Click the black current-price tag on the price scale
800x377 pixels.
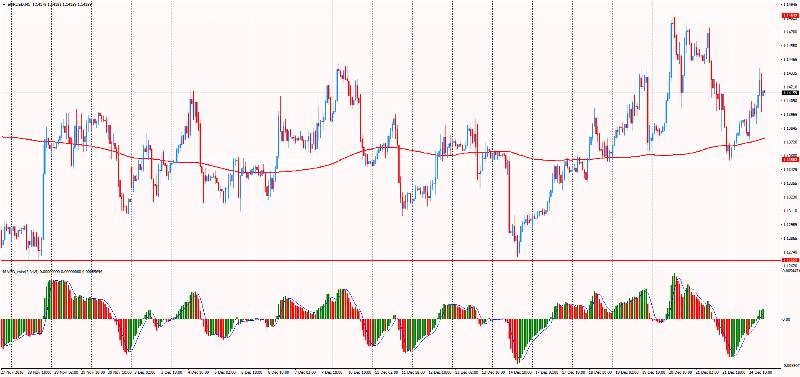coord(790,93)
